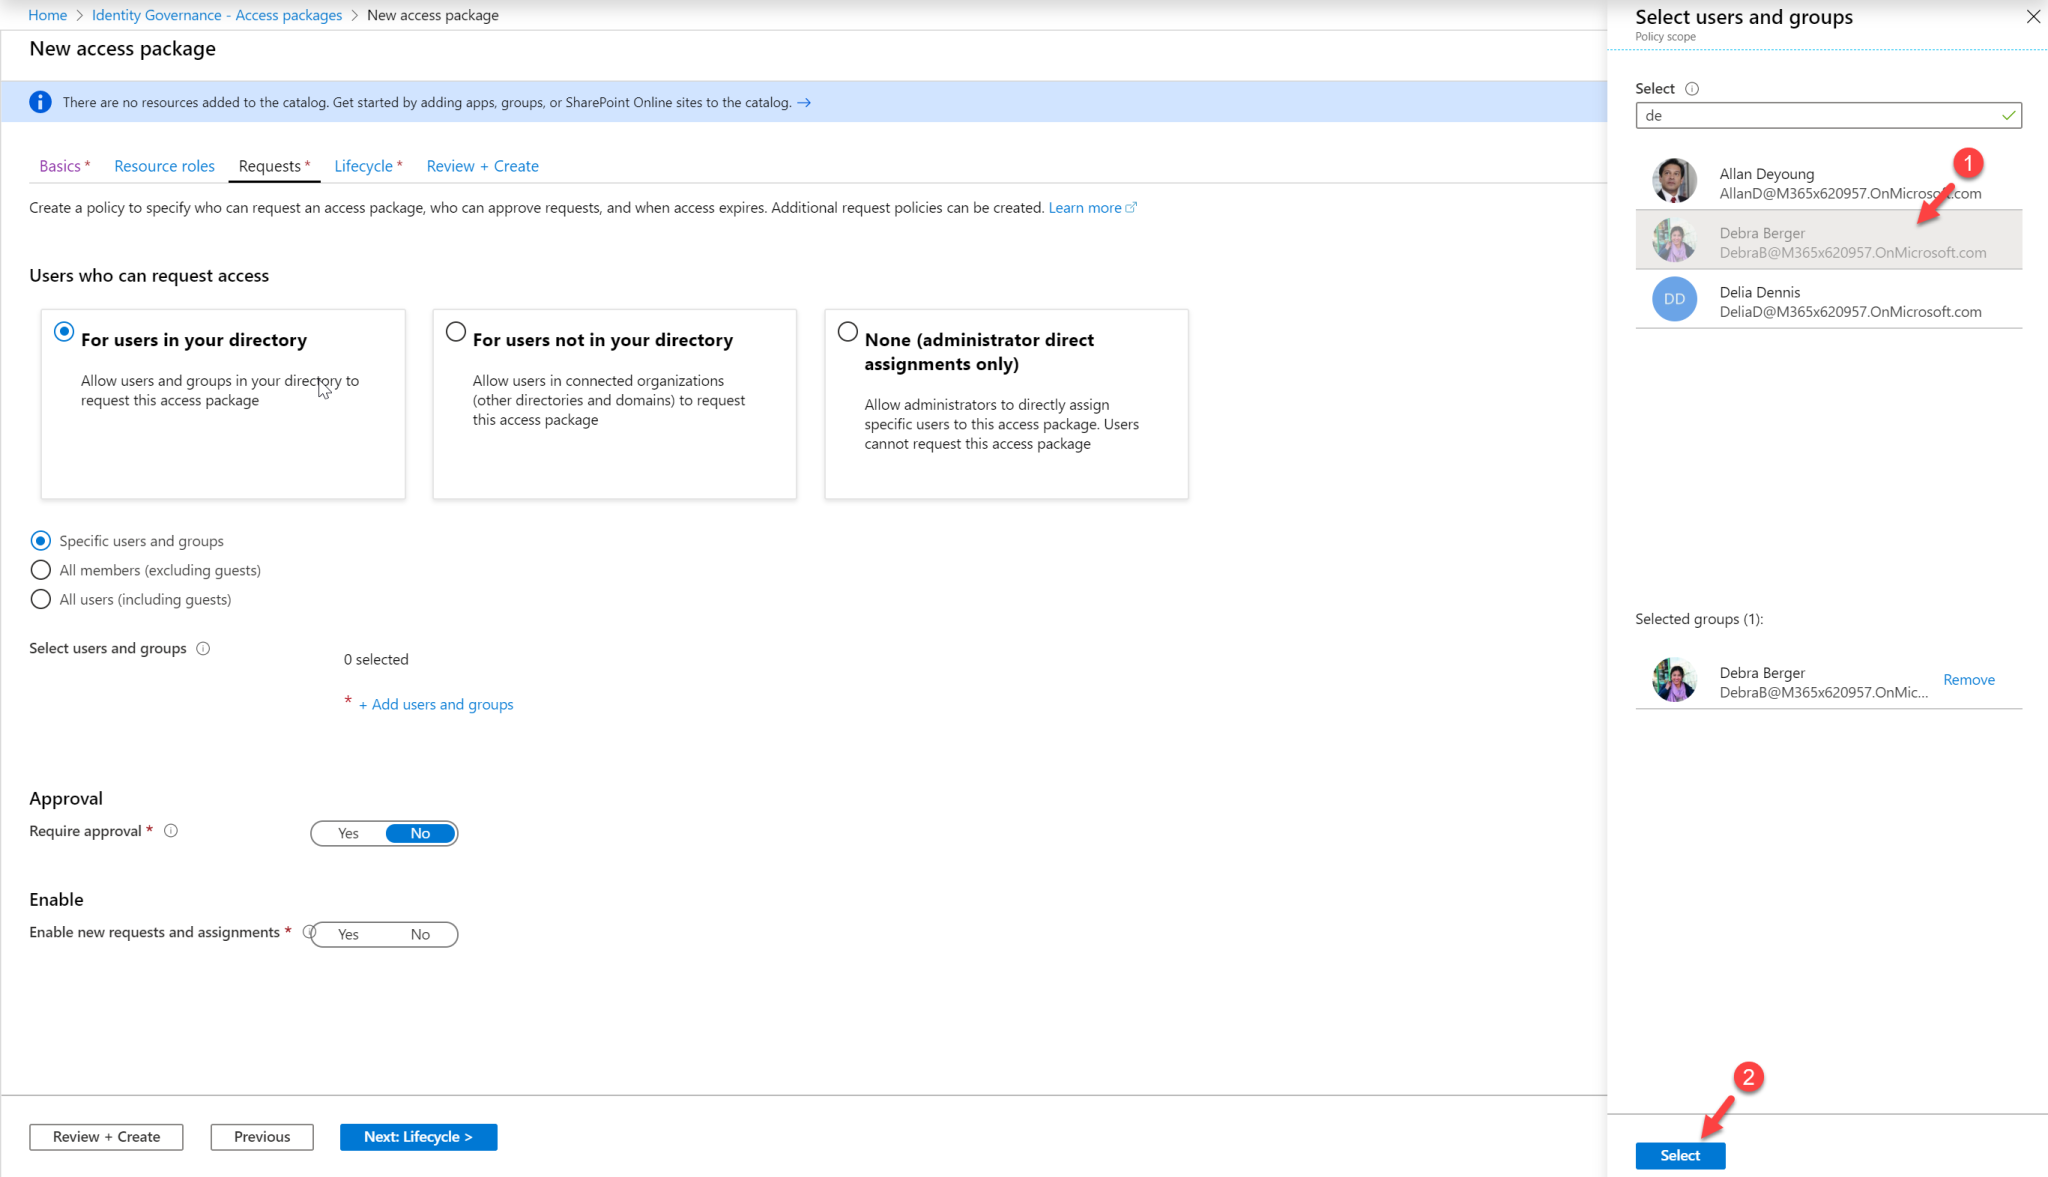Select the 'For users not in your directory' option
This screenshot has height=1177, width=2048.
click(455, 331)
